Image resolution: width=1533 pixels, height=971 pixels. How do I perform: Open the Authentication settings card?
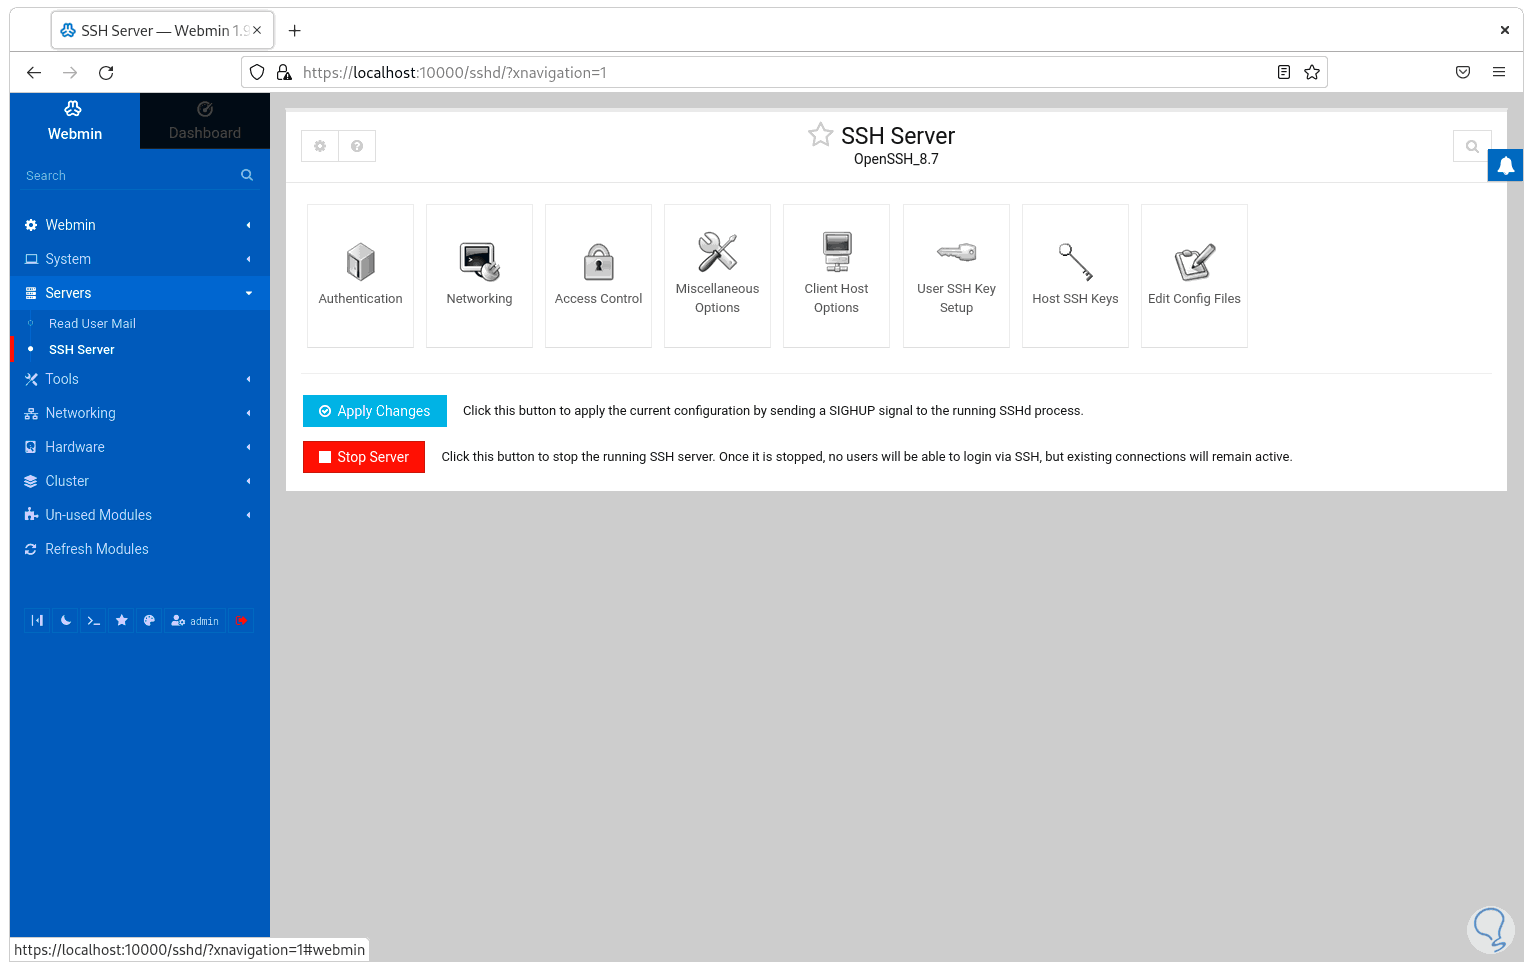(360, 276)
